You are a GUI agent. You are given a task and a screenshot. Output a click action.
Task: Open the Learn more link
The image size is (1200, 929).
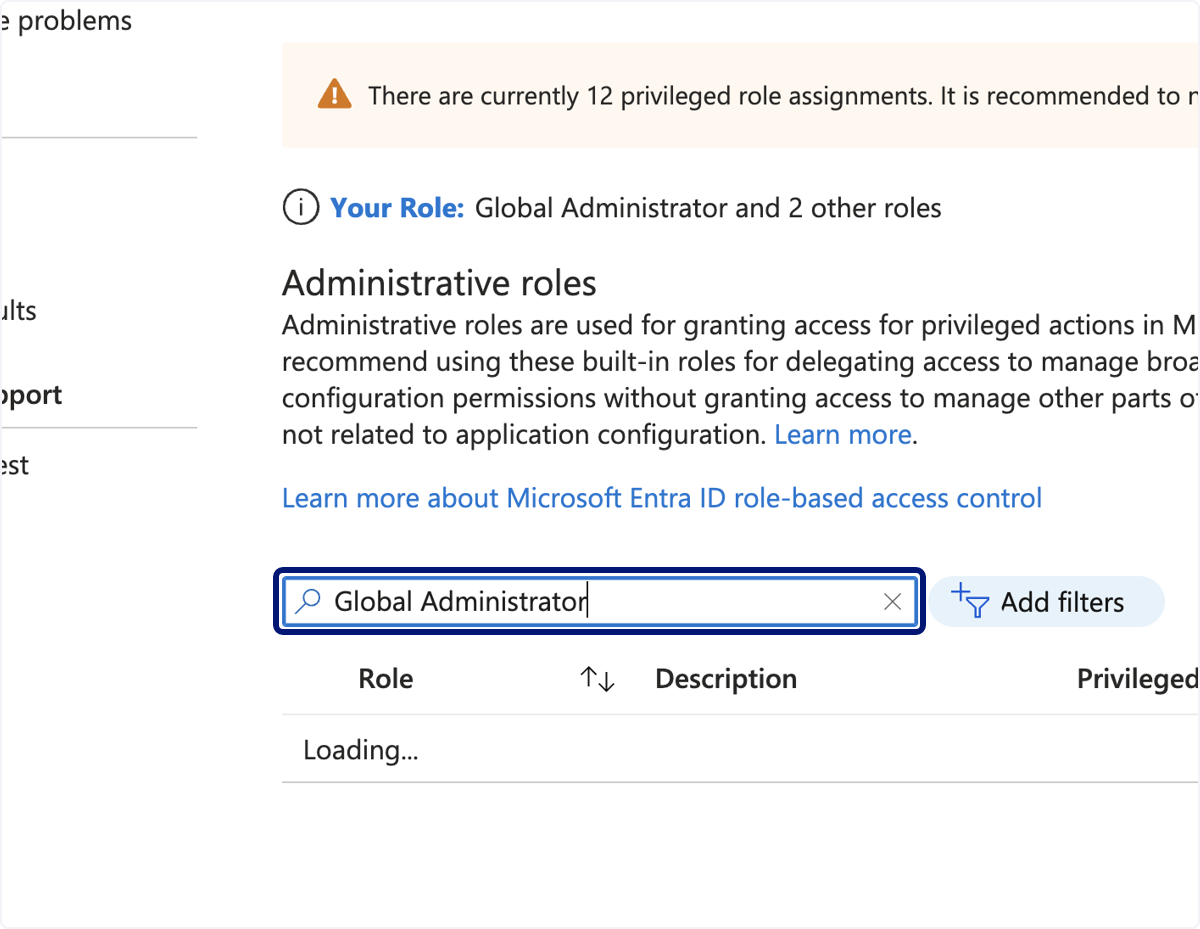coord(843,435)
